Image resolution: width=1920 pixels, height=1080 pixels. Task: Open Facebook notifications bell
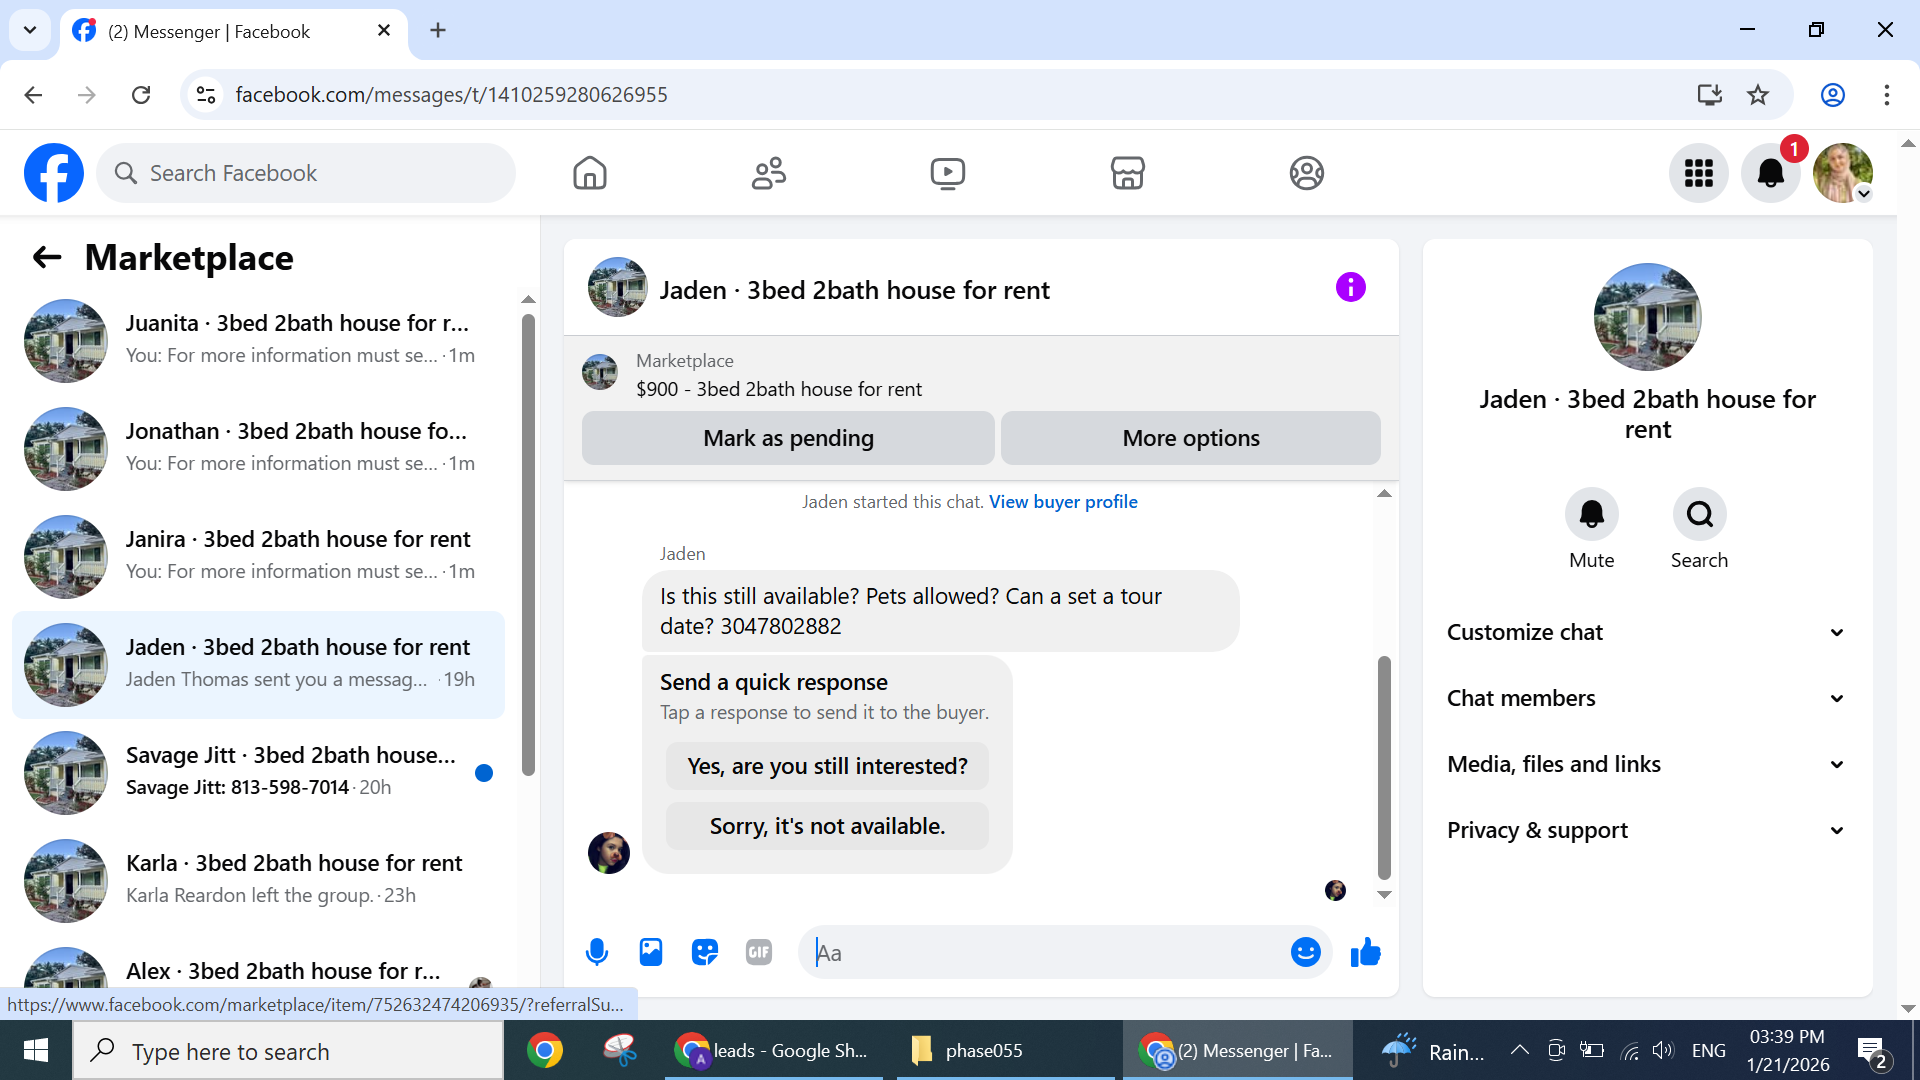pyautogui.click(x=1770, y=173)
